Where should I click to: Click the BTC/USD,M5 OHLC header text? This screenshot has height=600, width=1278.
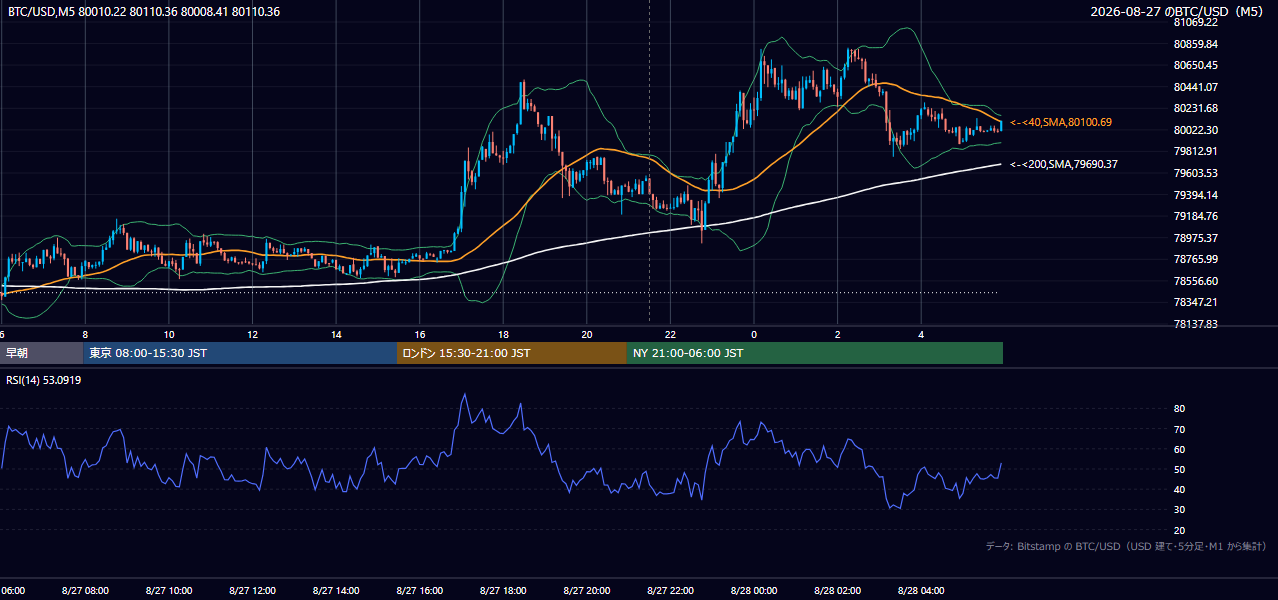point(144,12)
